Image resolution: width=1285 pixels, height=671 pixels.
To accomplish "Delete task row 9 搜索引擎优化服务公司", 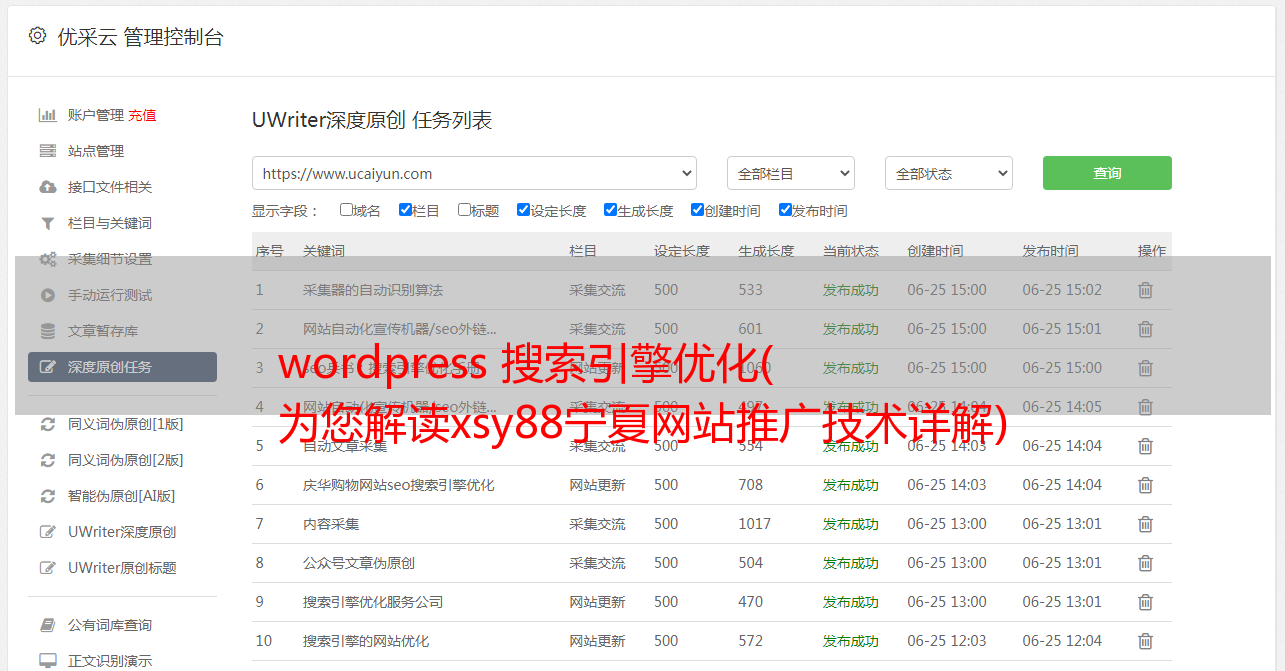I will [x=1145, y=602].
